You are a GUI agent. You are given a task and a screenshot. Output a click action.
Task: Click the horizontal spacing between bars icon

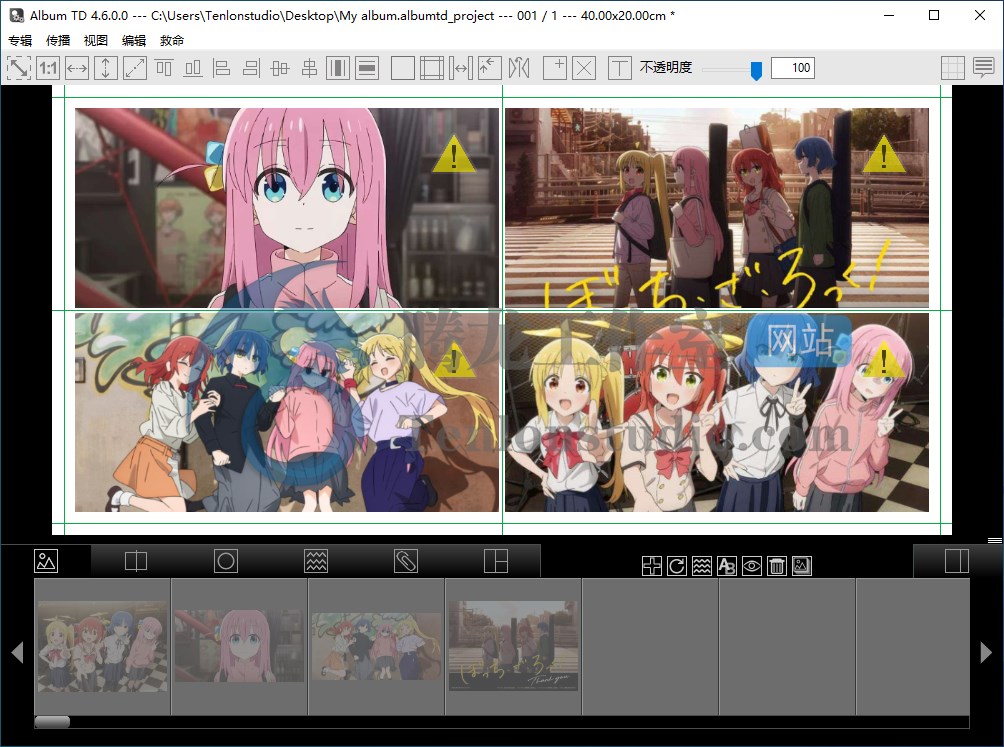(x=461, y=68)
